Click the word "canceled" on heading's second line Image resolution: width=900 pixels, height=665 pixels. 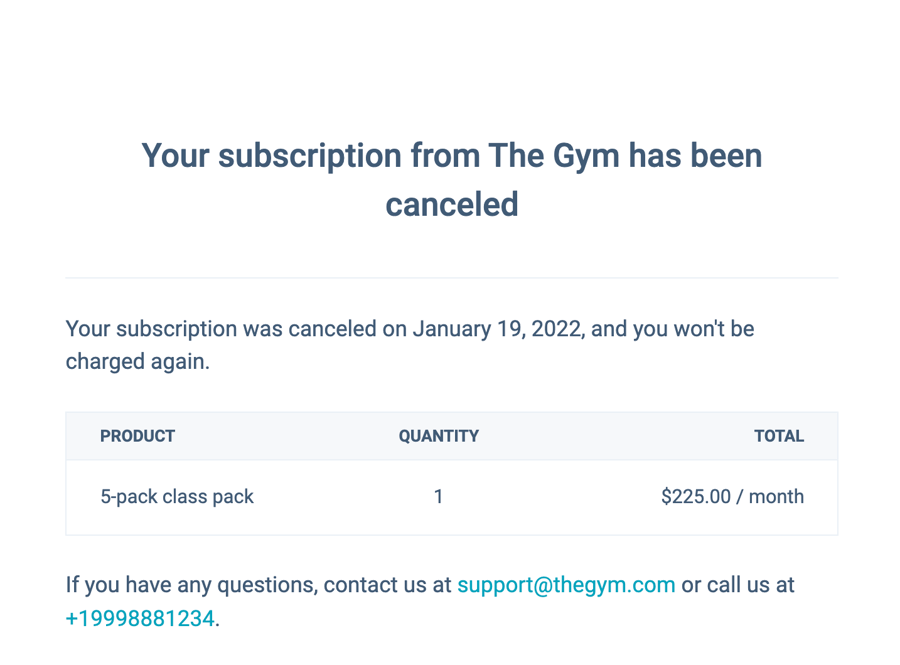click(451, 205)
